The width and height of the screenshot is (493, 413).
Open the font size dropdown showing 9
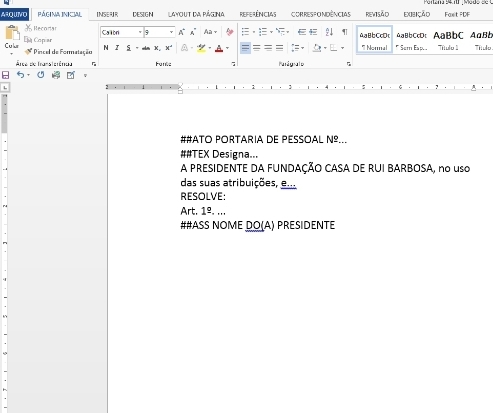point(171,32)
